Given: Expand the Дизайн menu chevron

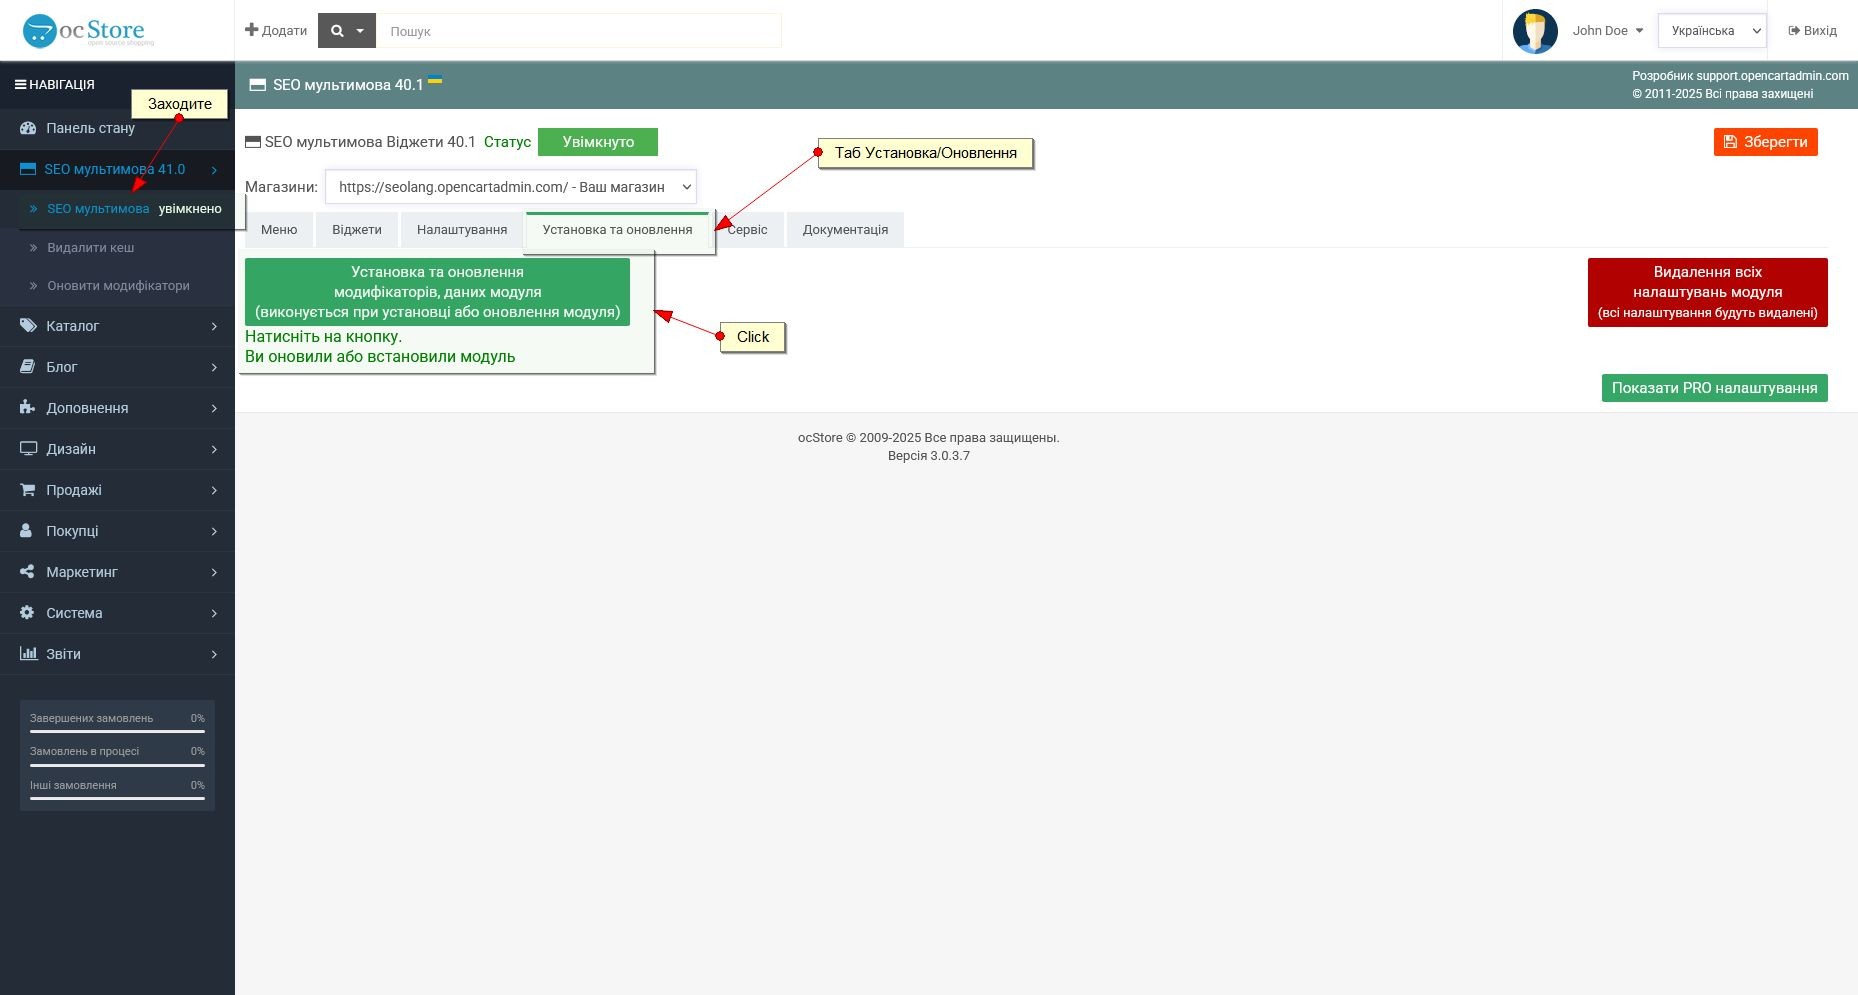Looking at the screenshot, I should coord(214,449).
